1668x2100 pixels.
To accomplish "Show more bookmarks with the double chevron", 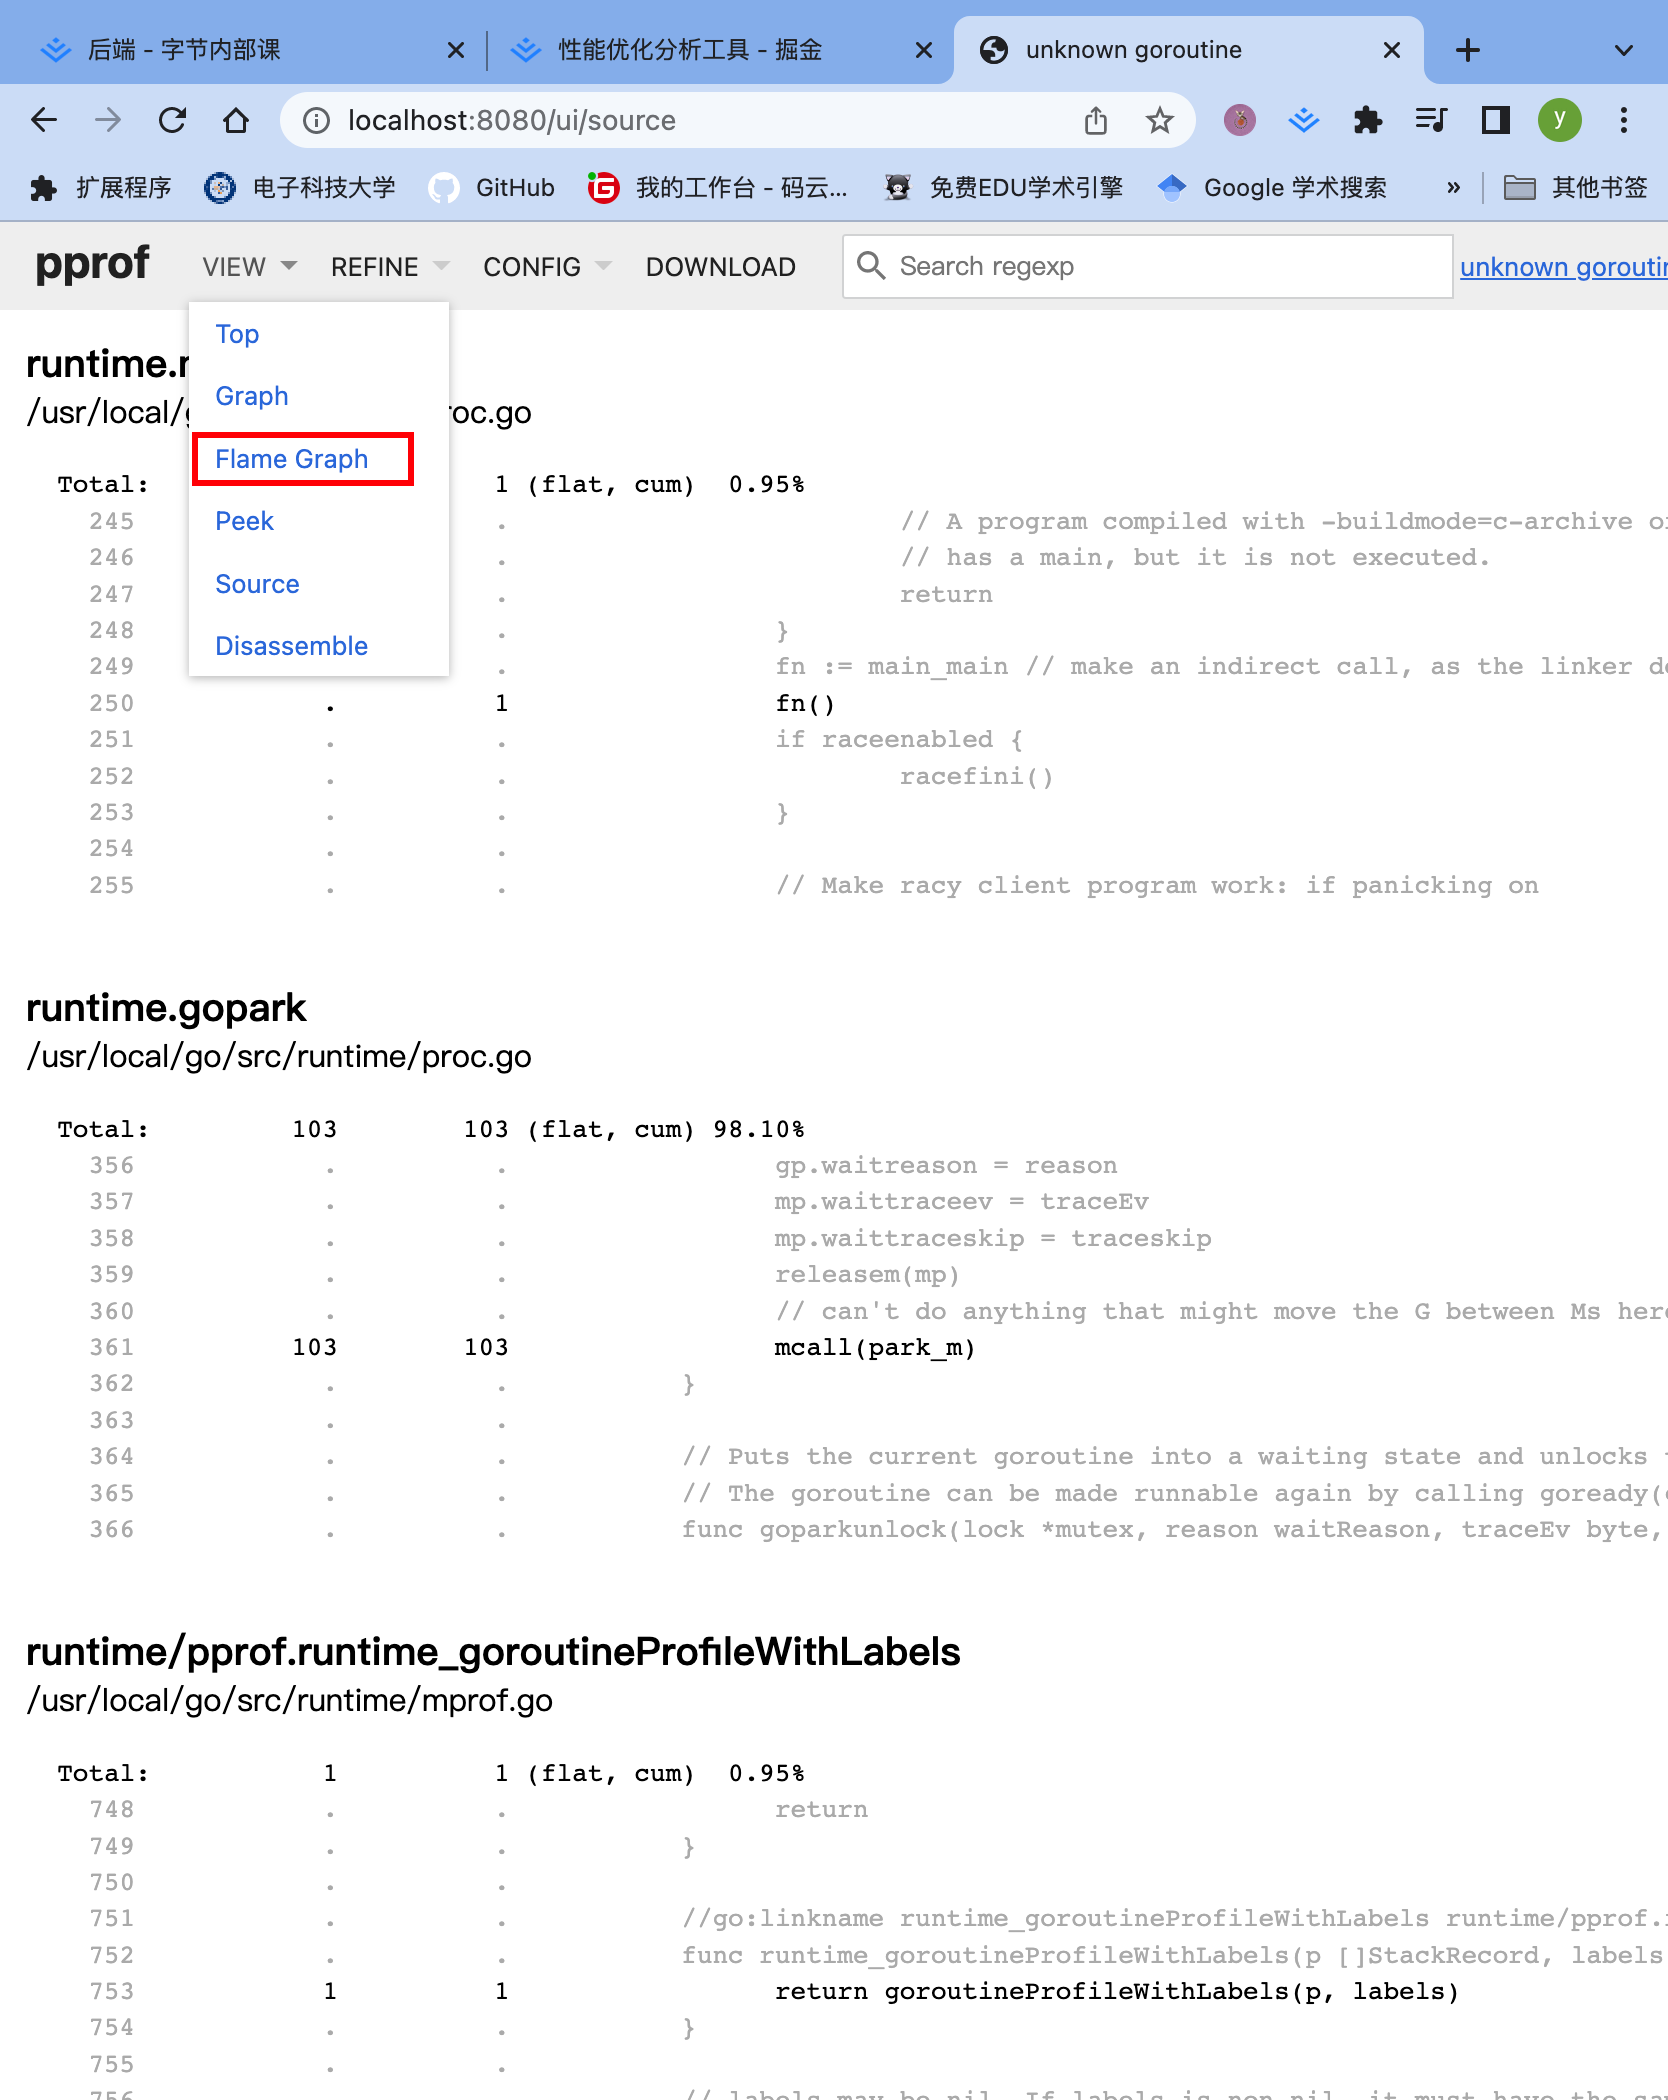I will coord(1453,188).
